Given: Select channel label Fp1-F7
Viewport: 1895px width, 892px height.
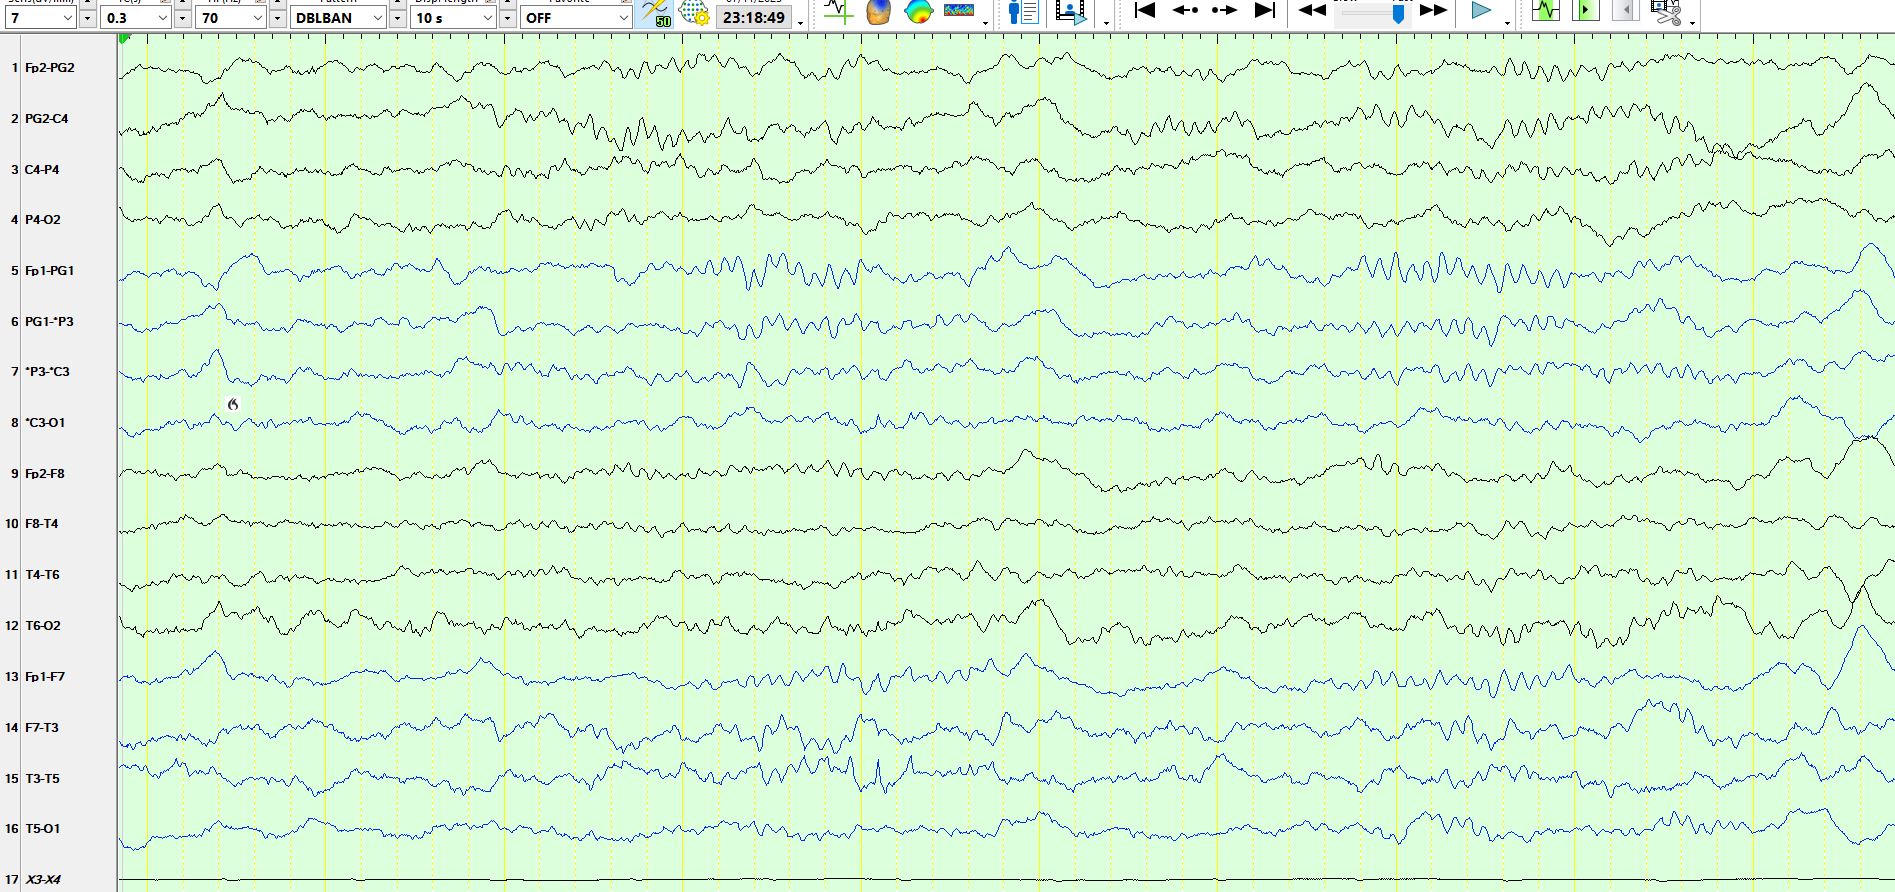Looking at the screenshot, I should (44, 677).
